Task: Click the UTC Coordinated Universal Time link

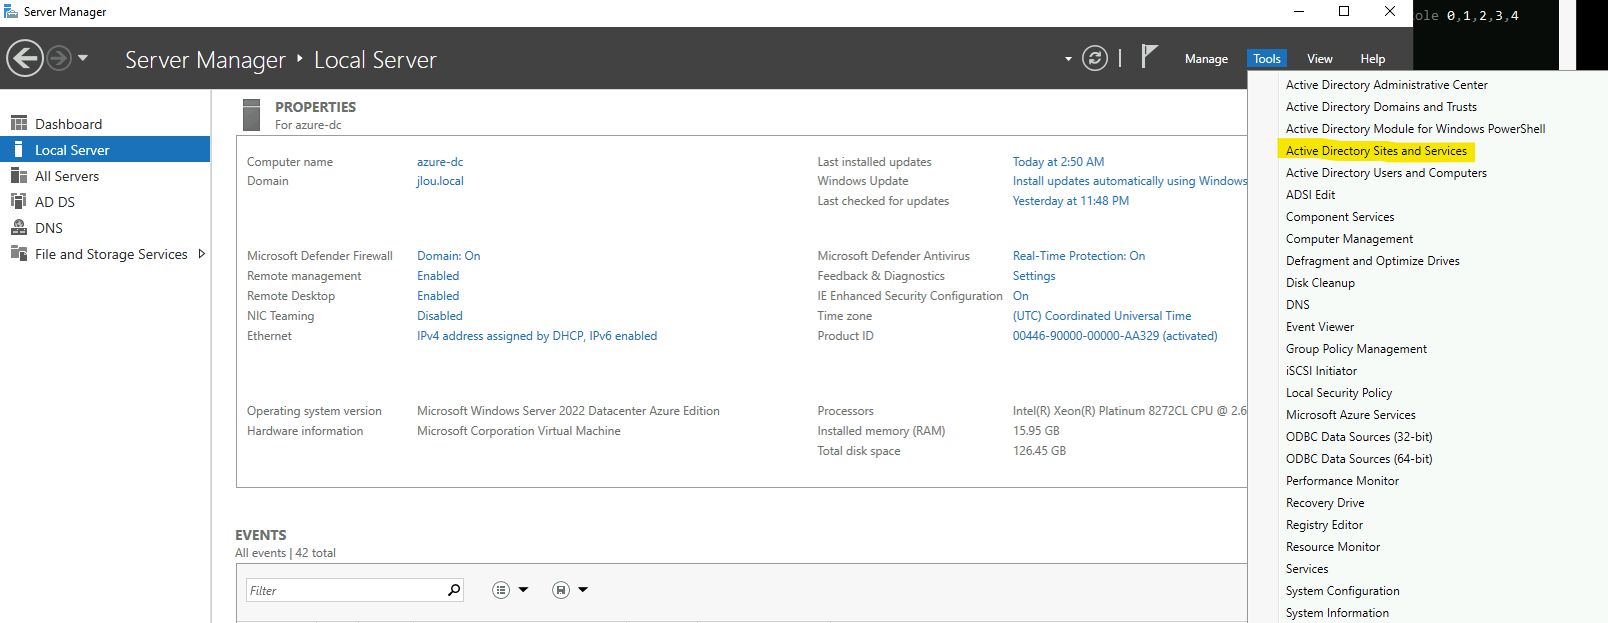Action: click(x=1102, y=316)
